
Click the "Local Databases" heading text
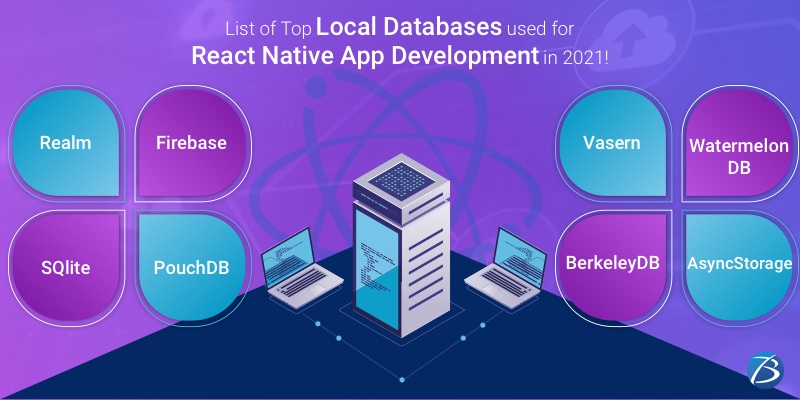point(409,29)
